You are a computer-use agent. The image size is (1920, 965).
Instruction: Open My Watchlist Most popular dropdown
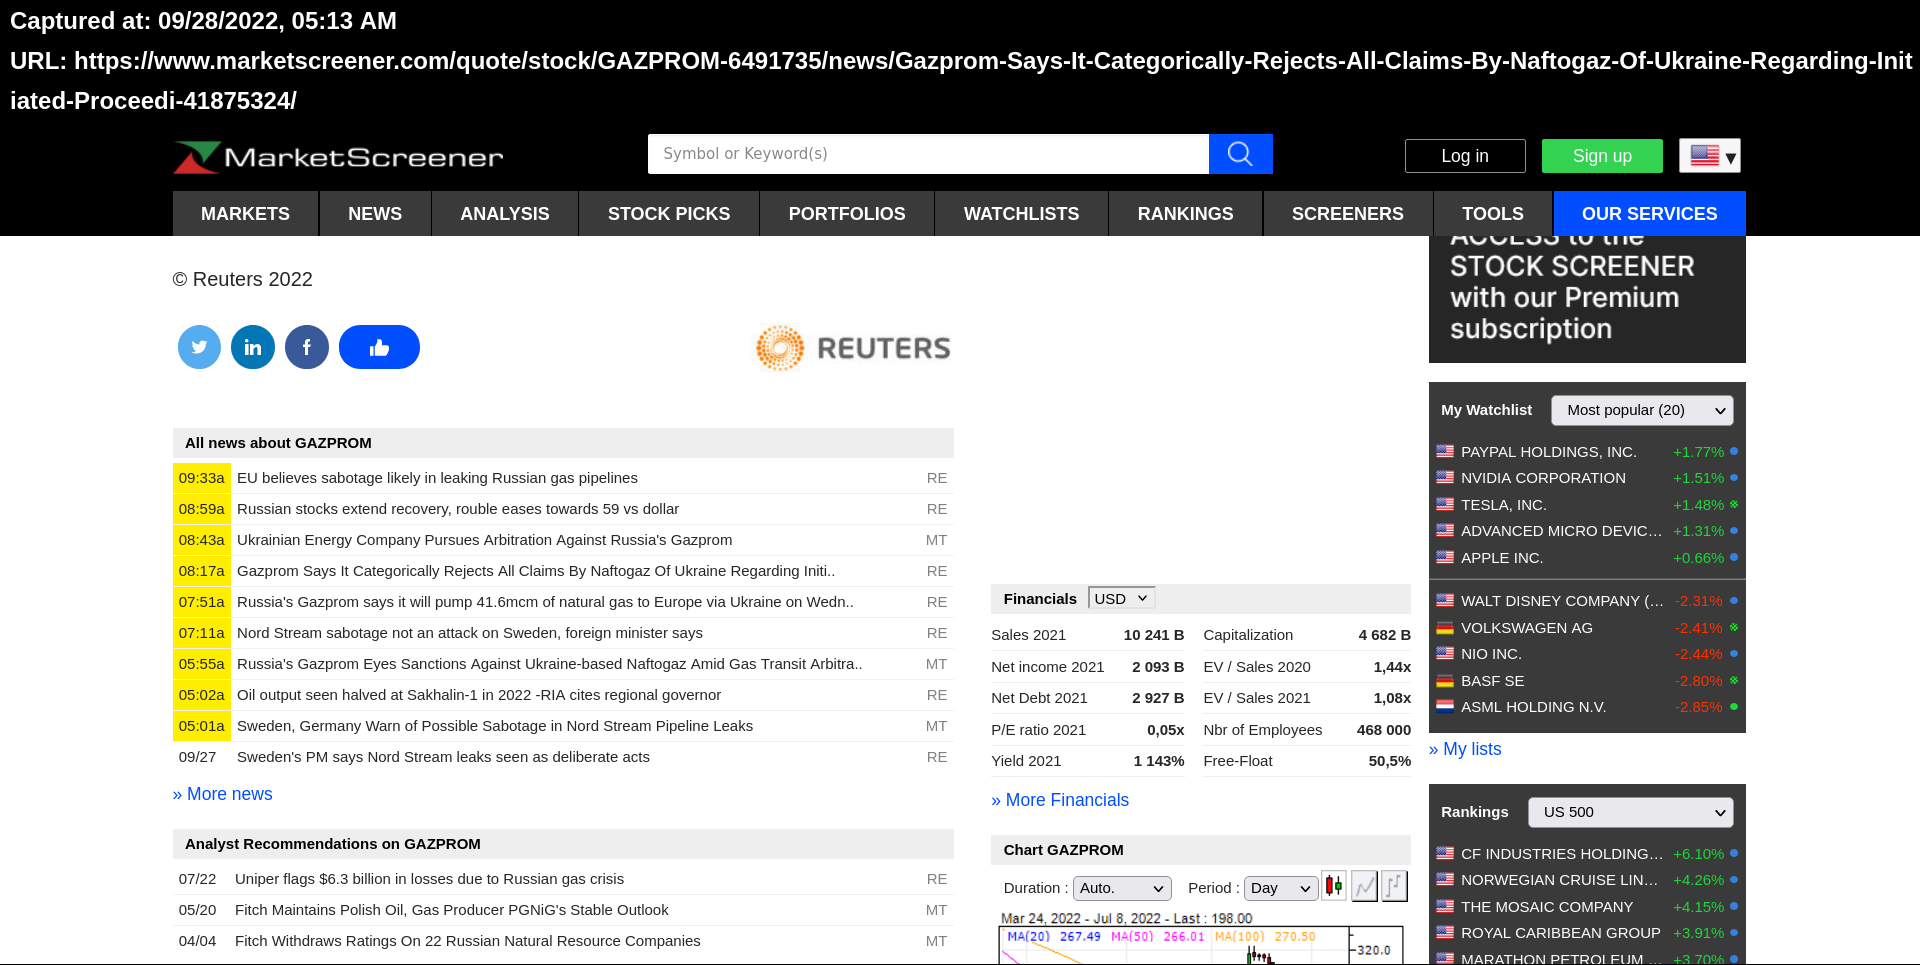[1642, 410]
